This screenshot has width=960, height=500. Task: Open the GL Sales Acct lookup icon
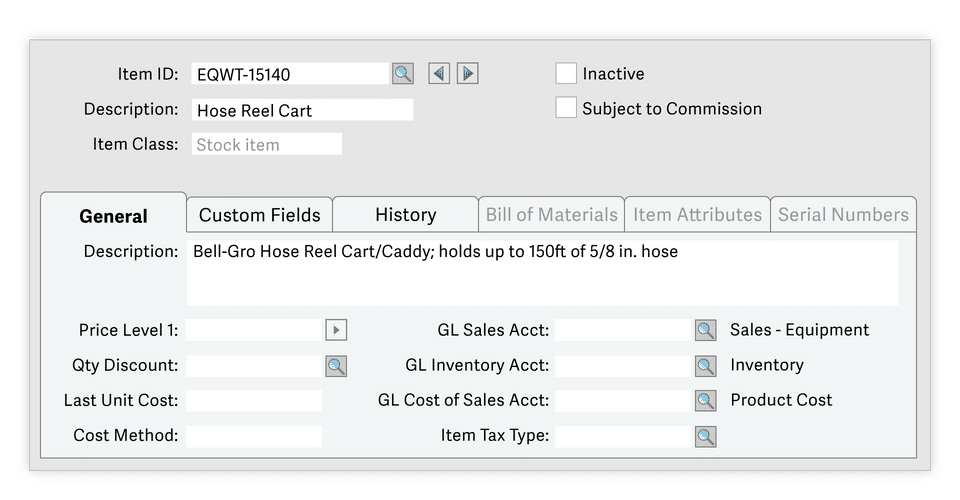click(x=706, y=330)
